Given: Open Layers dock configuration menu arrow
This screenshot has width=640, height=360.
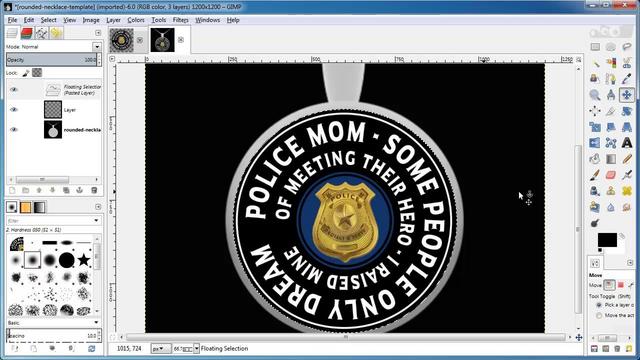Looking at the screenshot, I should point(98,33).
